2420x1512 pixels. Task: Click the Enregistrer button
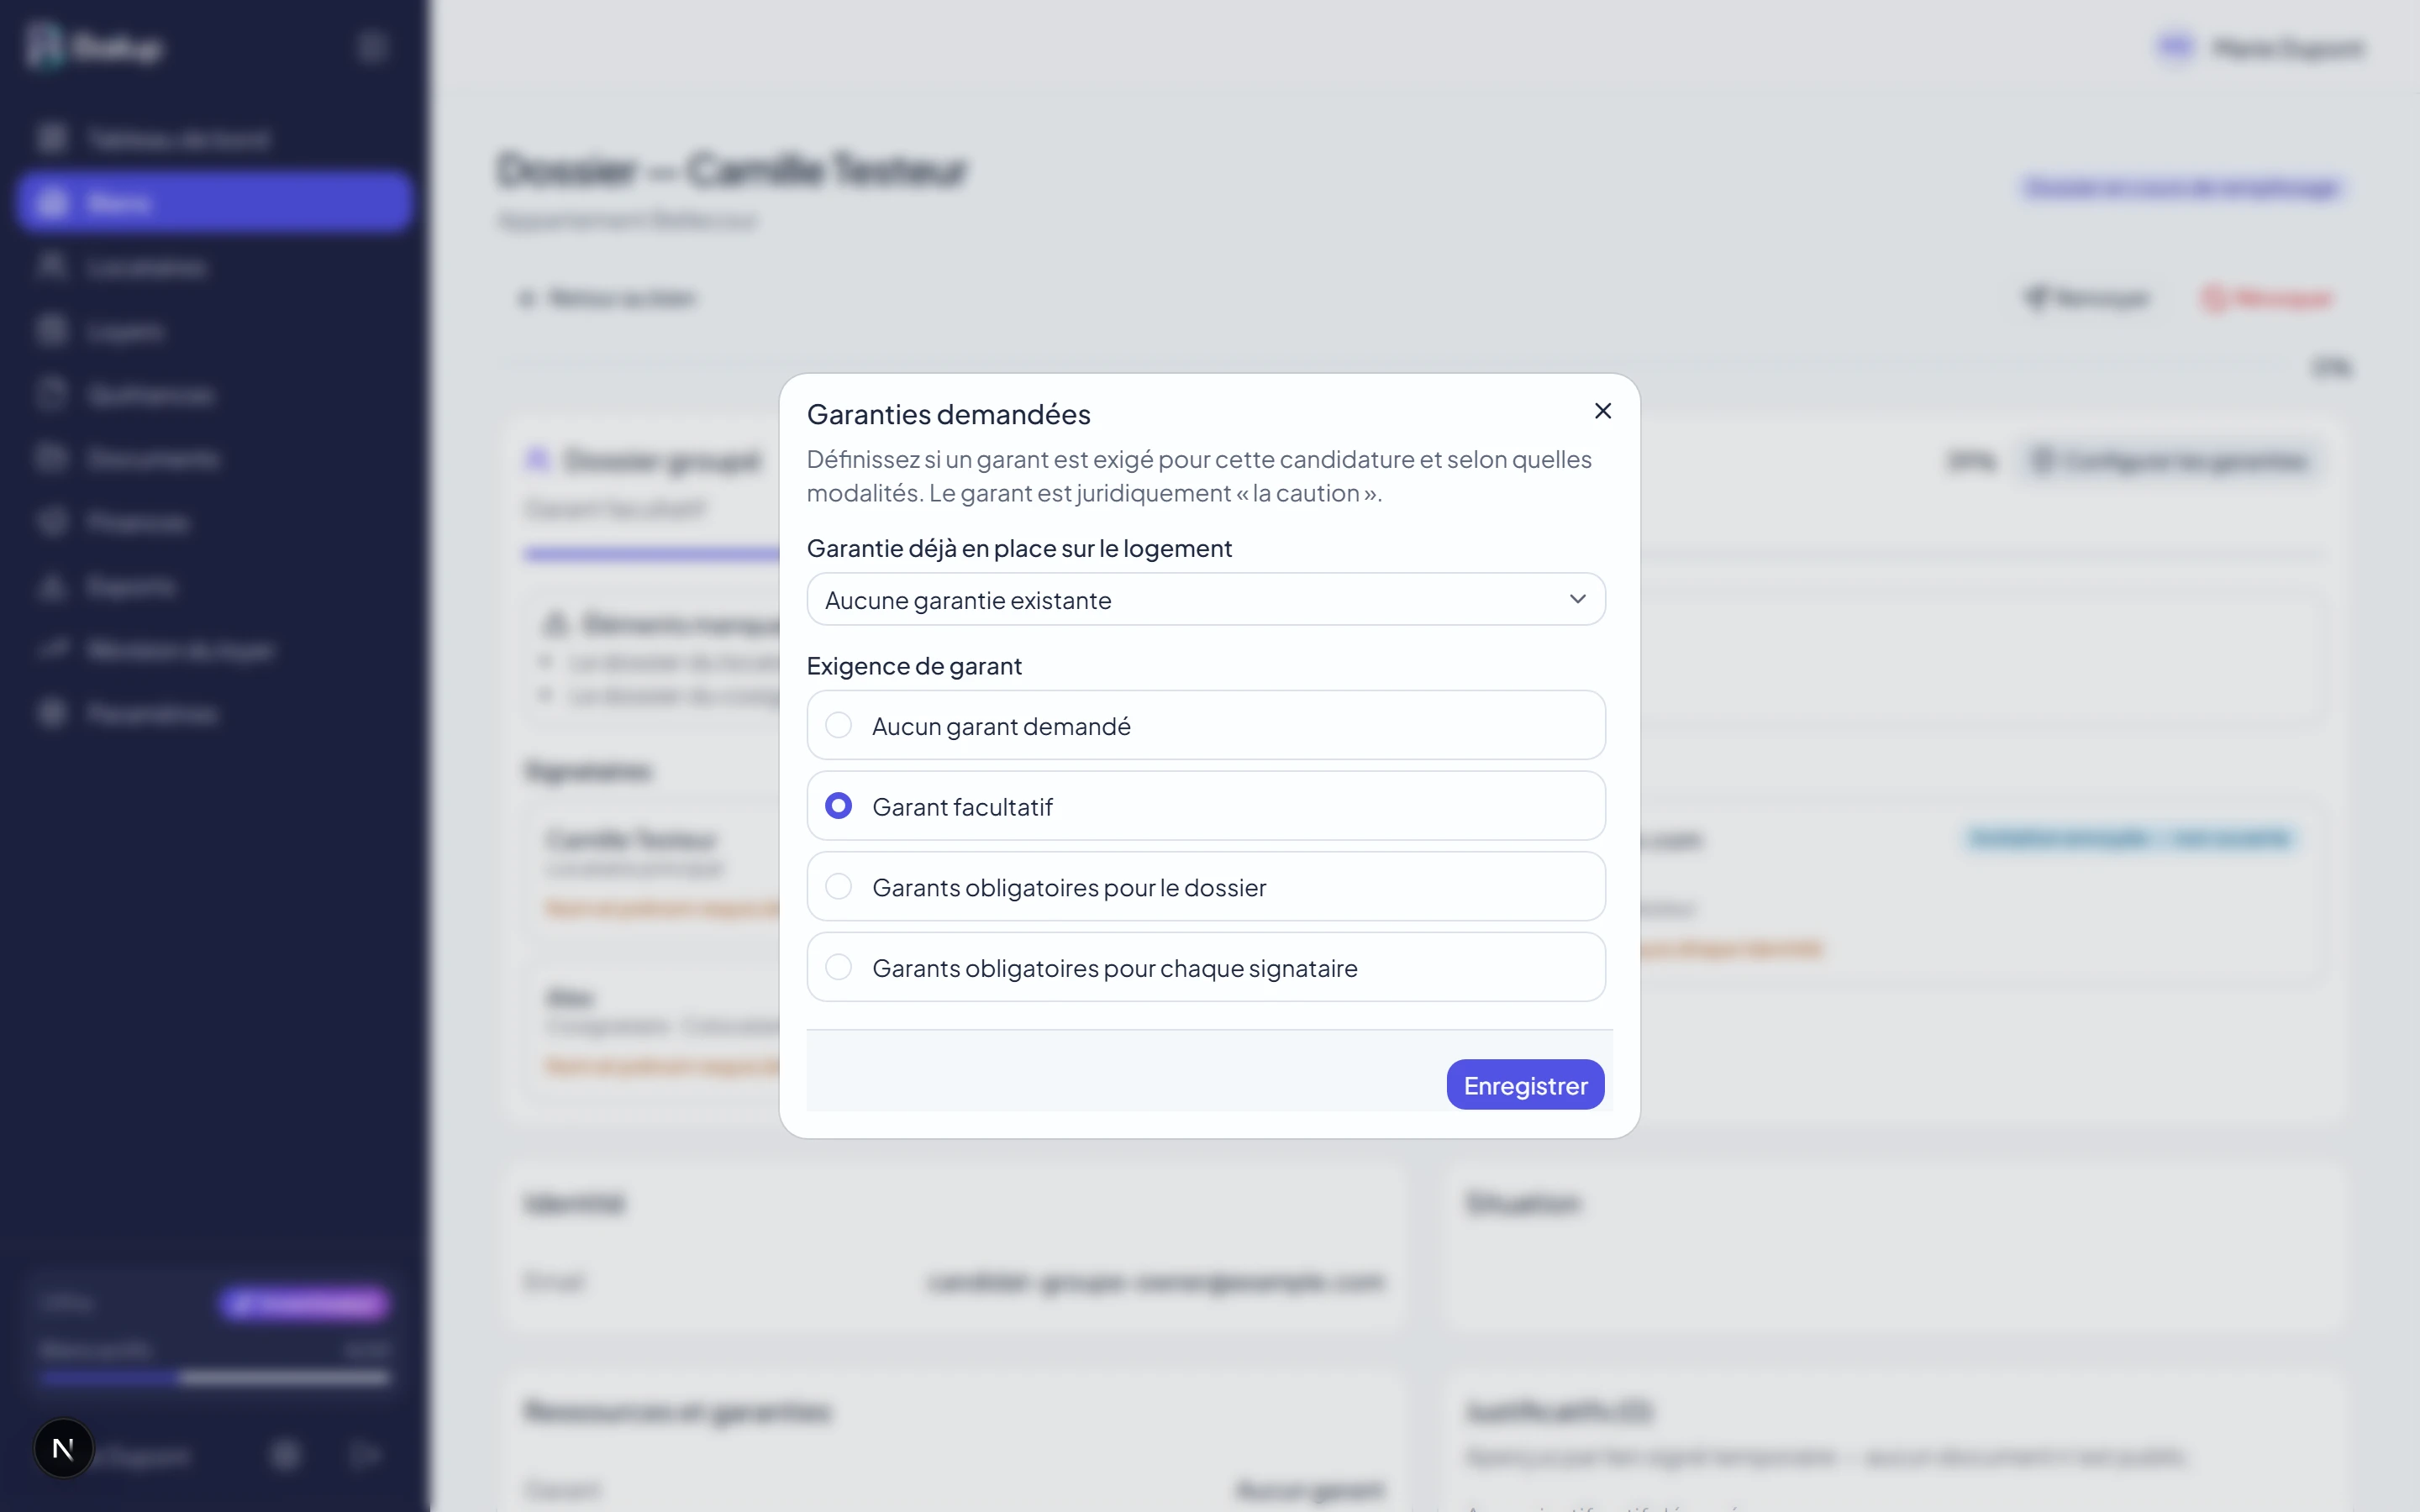tap(1525, 1085)
